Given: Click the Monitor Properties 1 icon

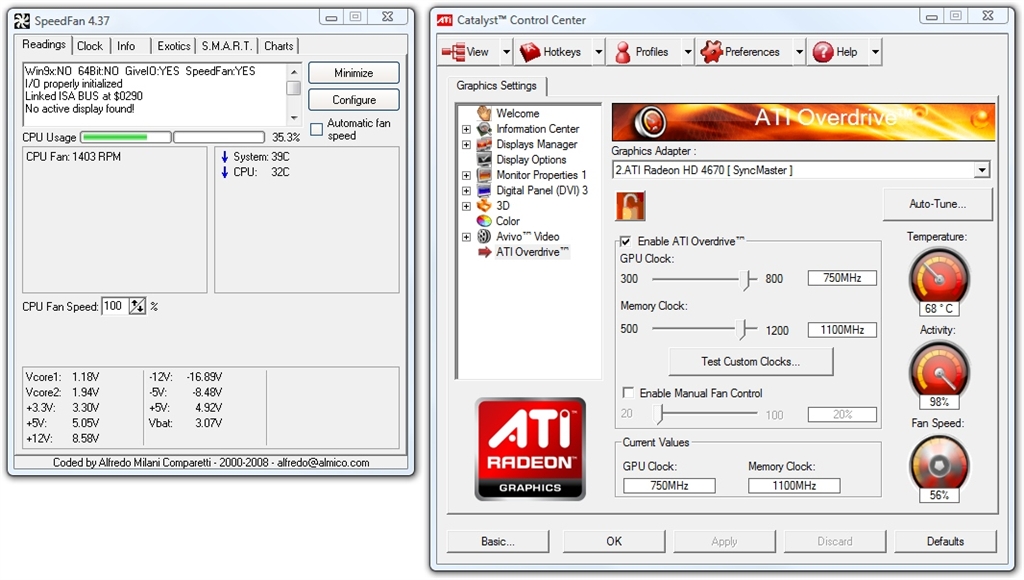Looking at the screenshot, I should coord(484,175).
